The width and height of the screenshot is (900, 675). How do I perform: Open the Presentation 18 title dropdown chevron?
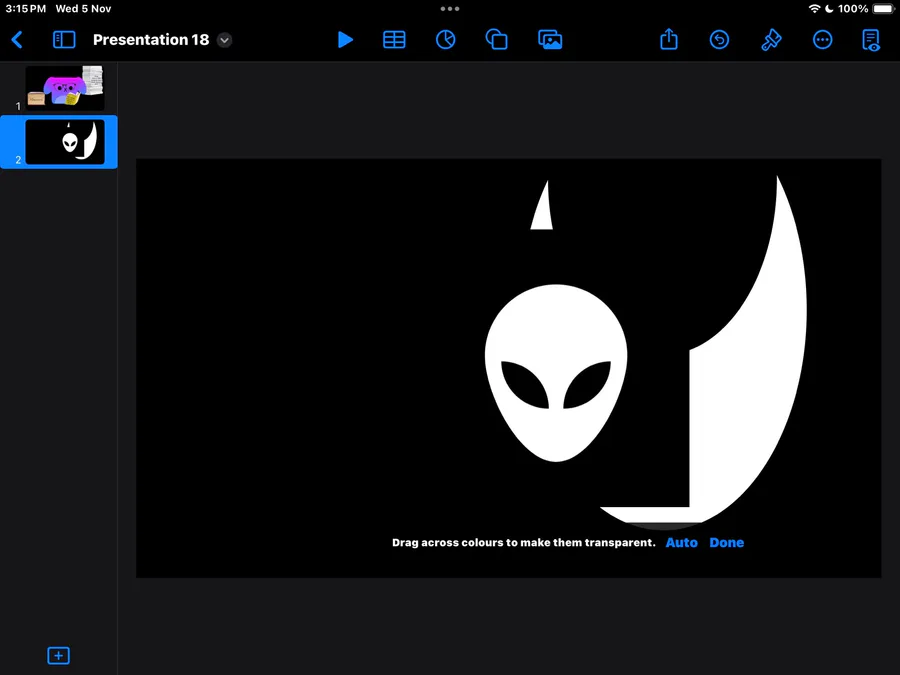point(224,40)
